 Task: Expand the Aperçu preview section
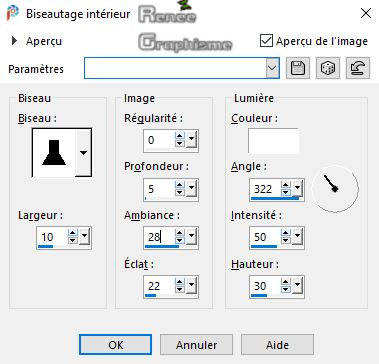[14, 41]
